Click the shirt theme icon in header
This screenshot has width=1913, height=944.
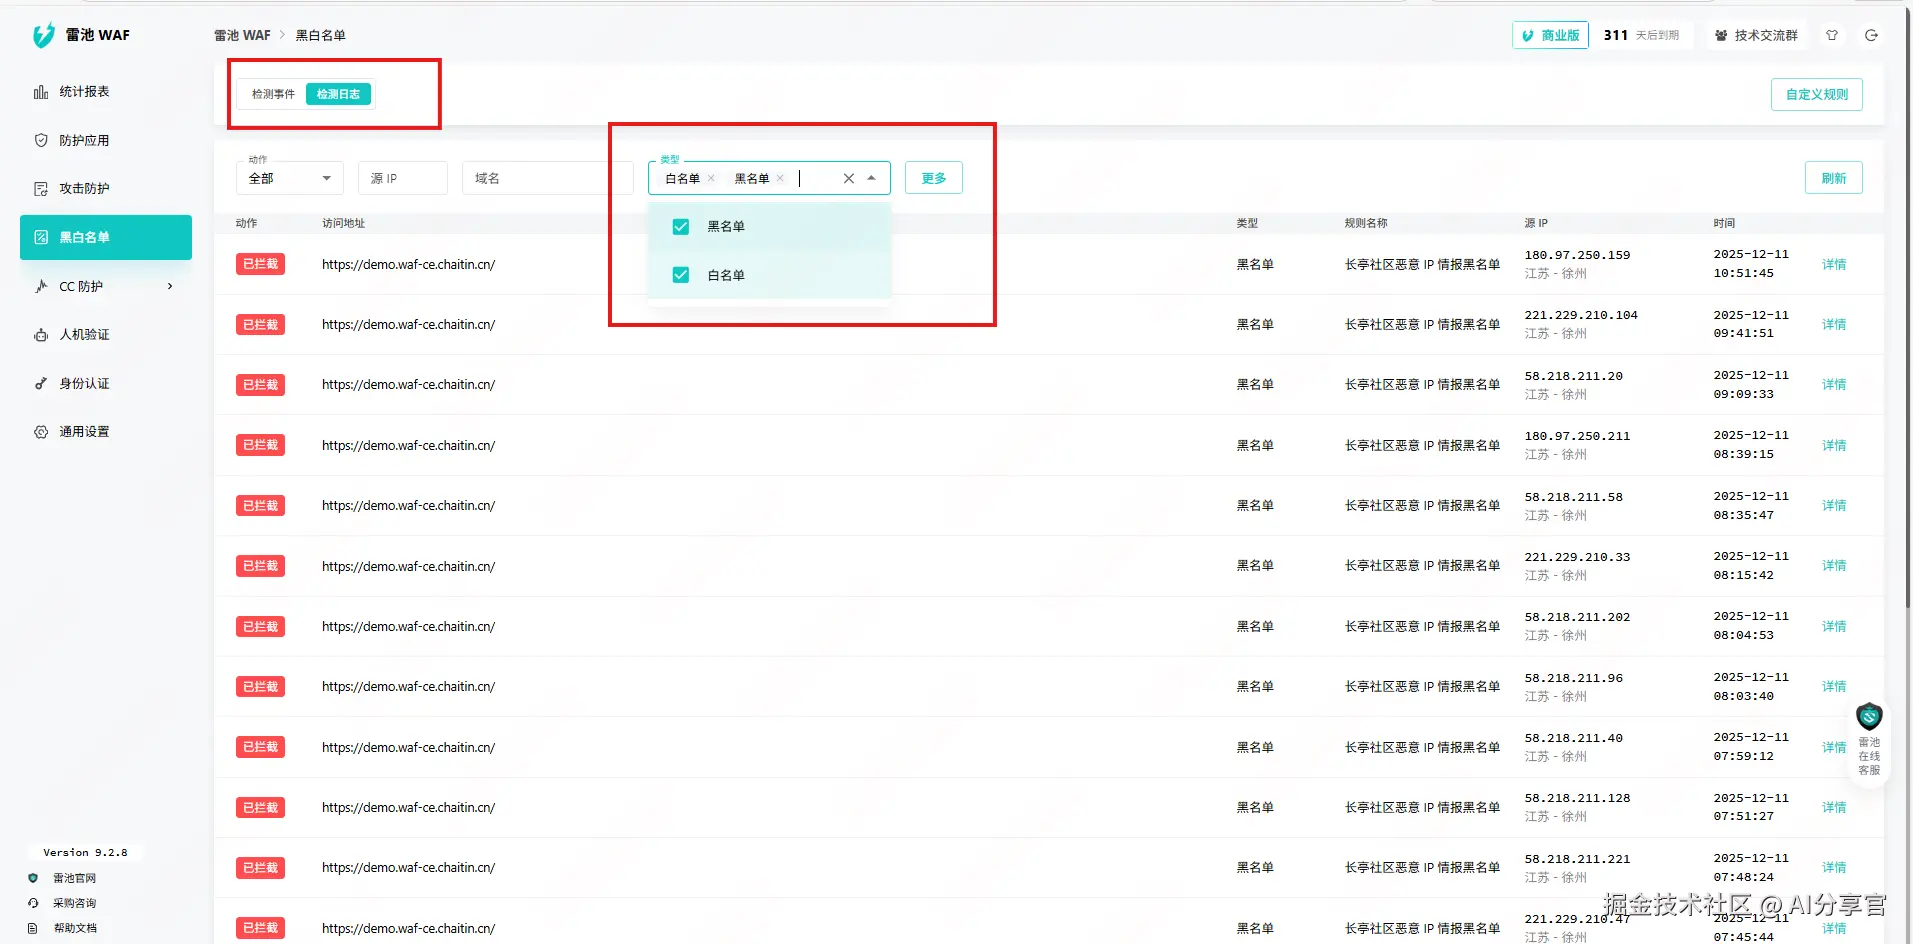click(1832, 35)
